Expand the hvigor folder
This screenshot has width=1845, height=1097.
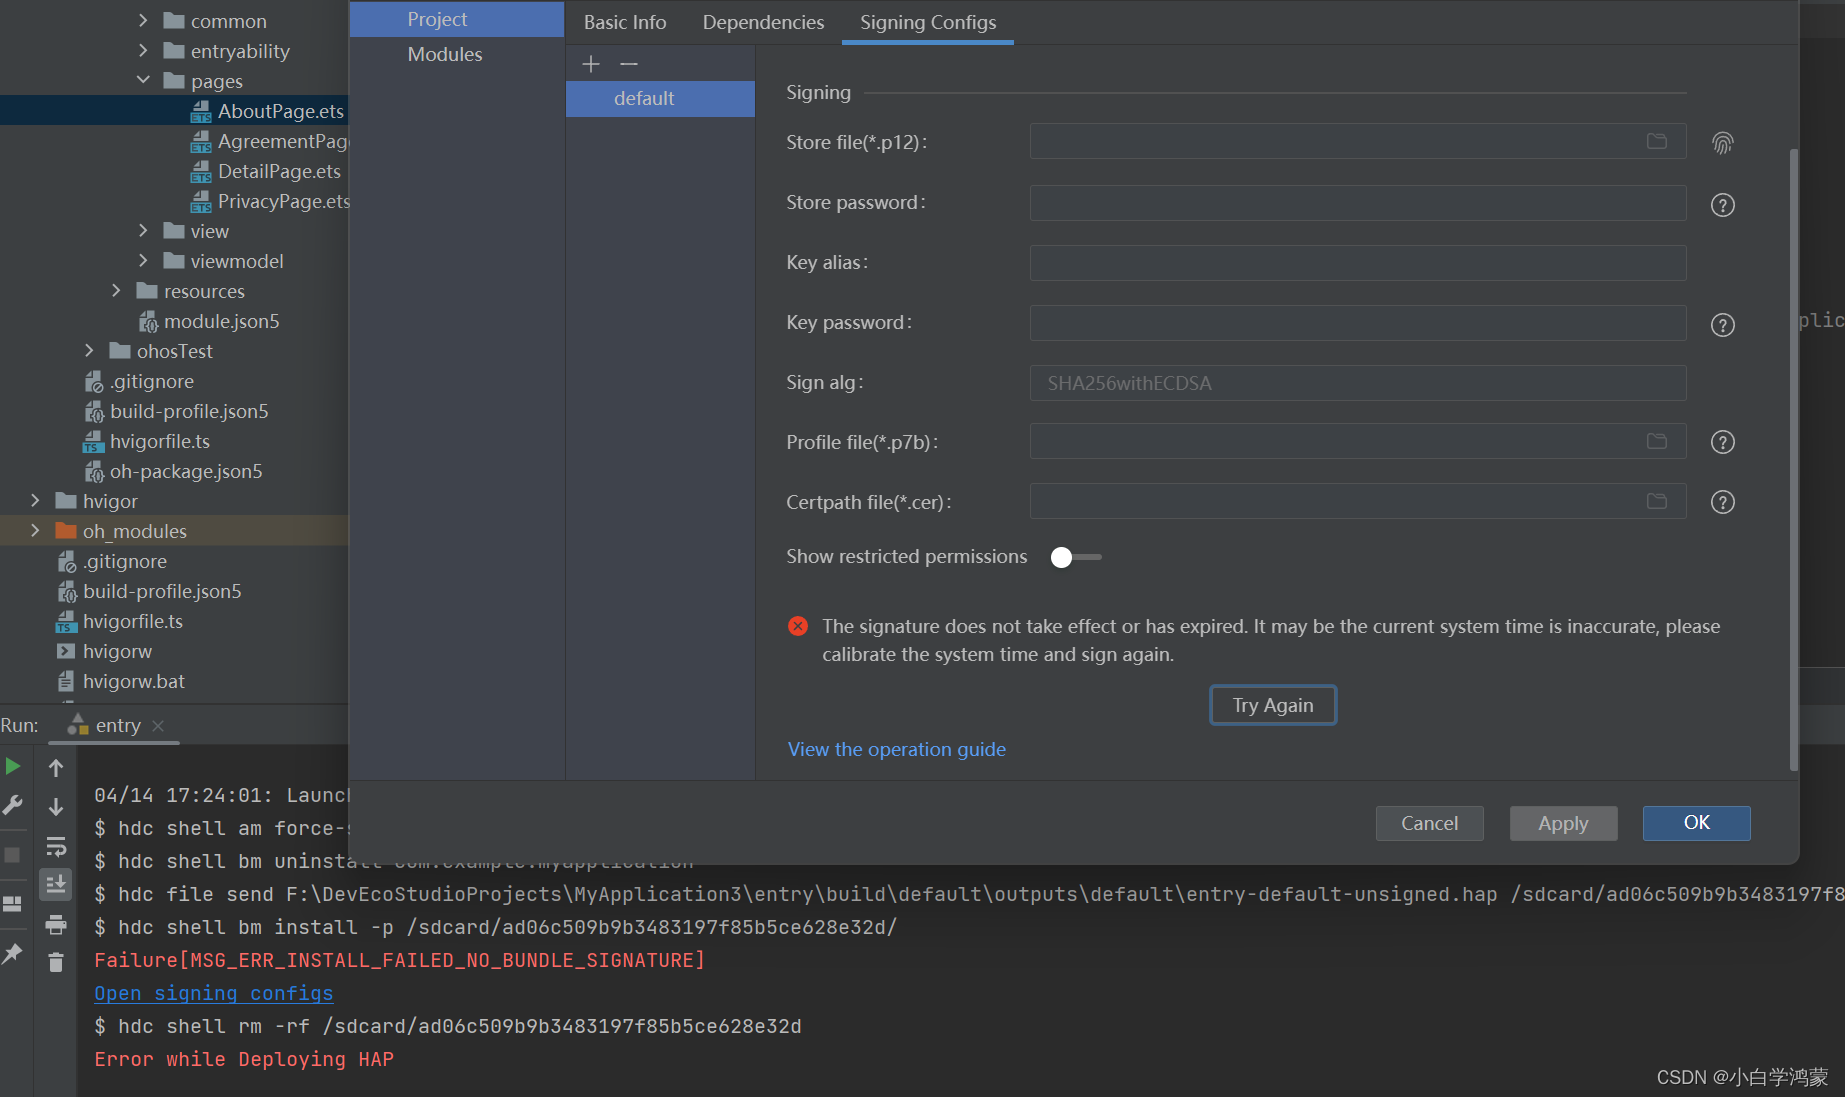[35, 500]
